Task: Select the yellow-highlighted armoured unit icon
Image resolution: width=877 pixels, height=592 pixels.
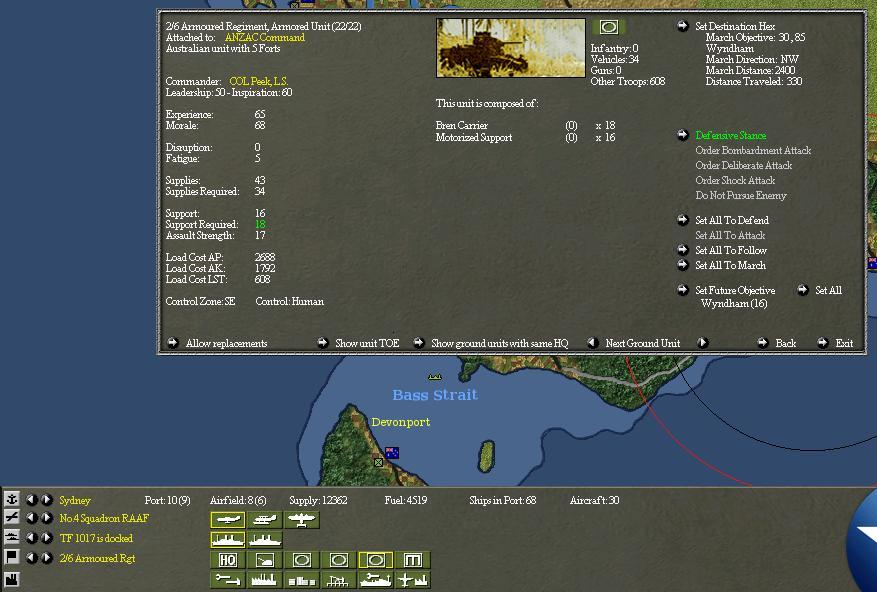Action: coord(375,560)
